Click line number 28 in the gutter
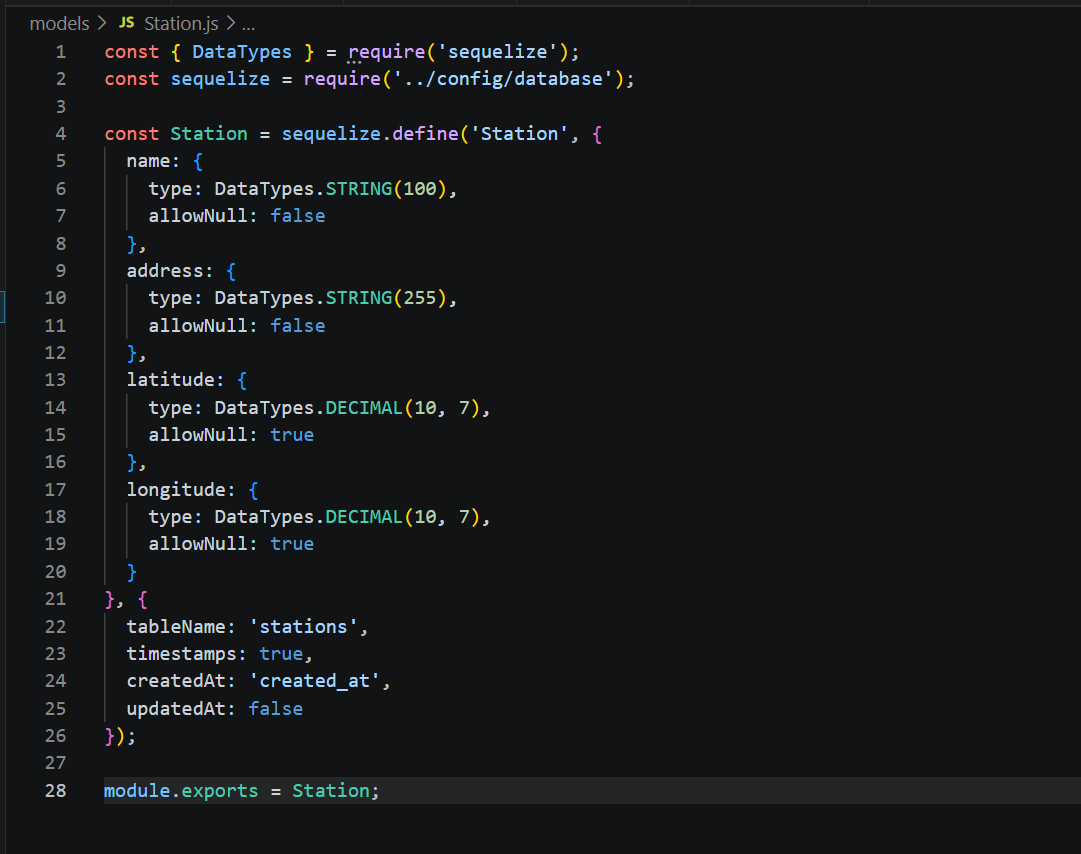The image size is (1081, 854). tap(56, 791)
